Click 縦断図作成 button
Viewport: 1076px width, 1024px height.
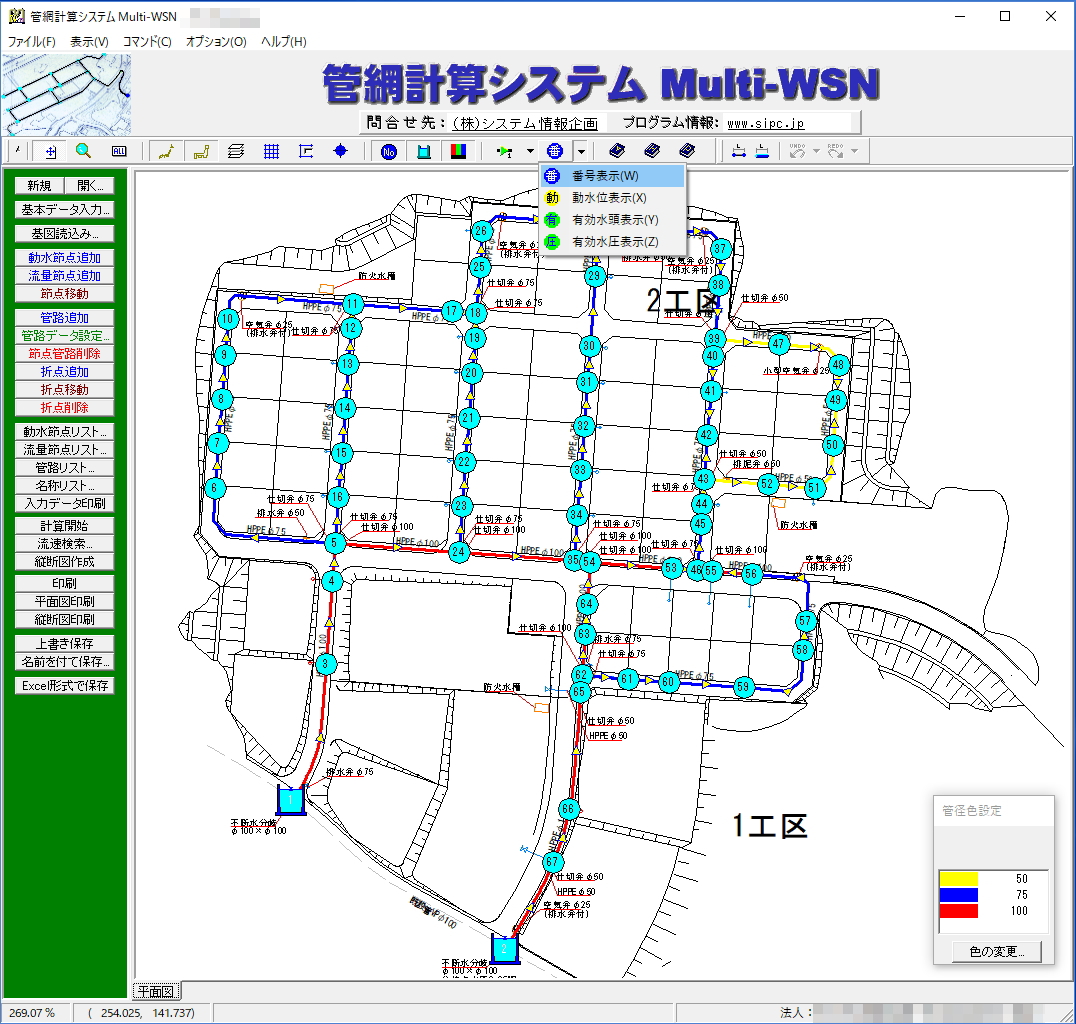65,562
